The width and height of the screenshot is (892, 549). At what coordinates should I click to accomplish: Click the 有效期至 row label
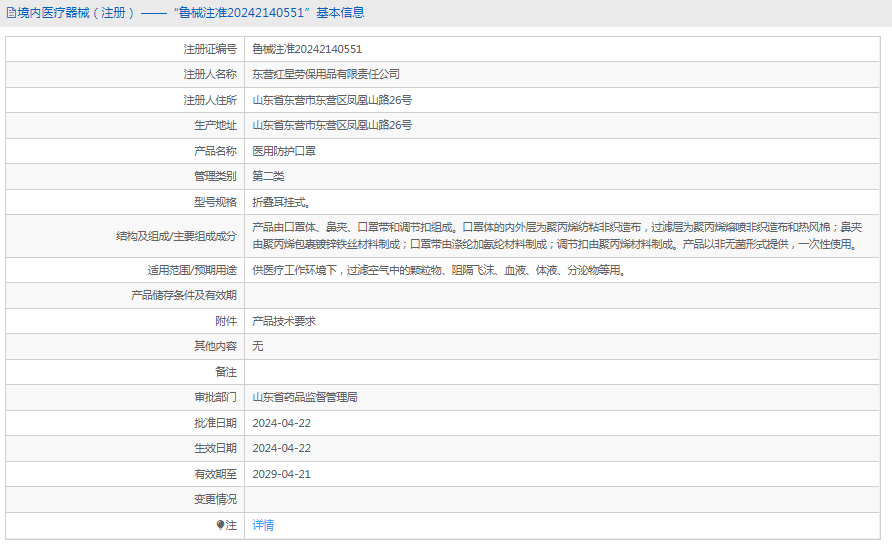click(x=215, y=474)
